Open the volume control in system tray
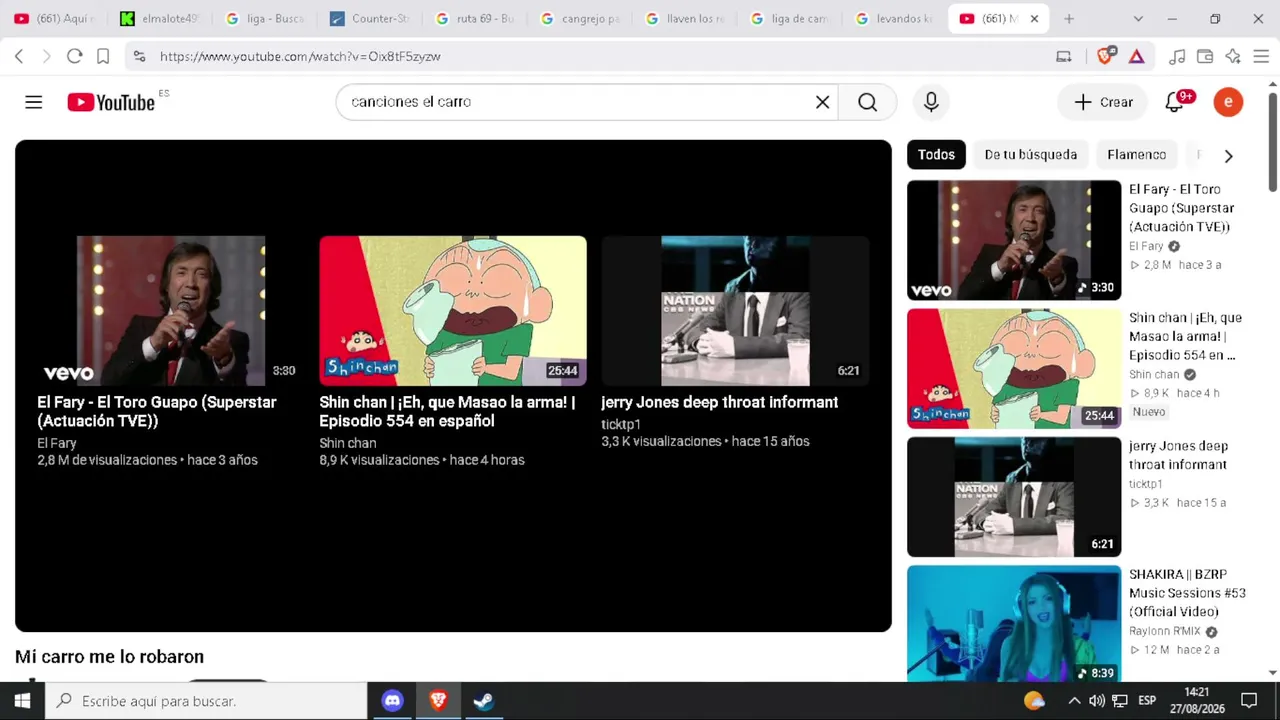This screenshot has width=1280, height=720. (1097, 701)
